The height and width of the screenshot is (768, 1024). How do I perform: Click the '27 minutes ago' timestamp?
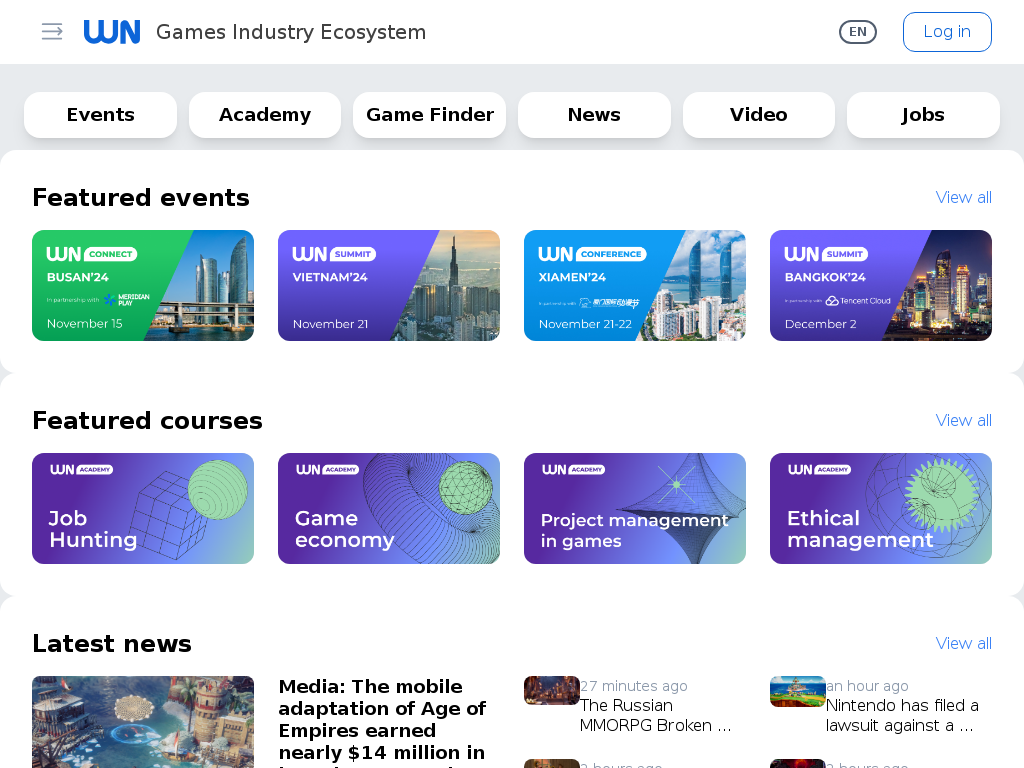(x=633, y=686)
